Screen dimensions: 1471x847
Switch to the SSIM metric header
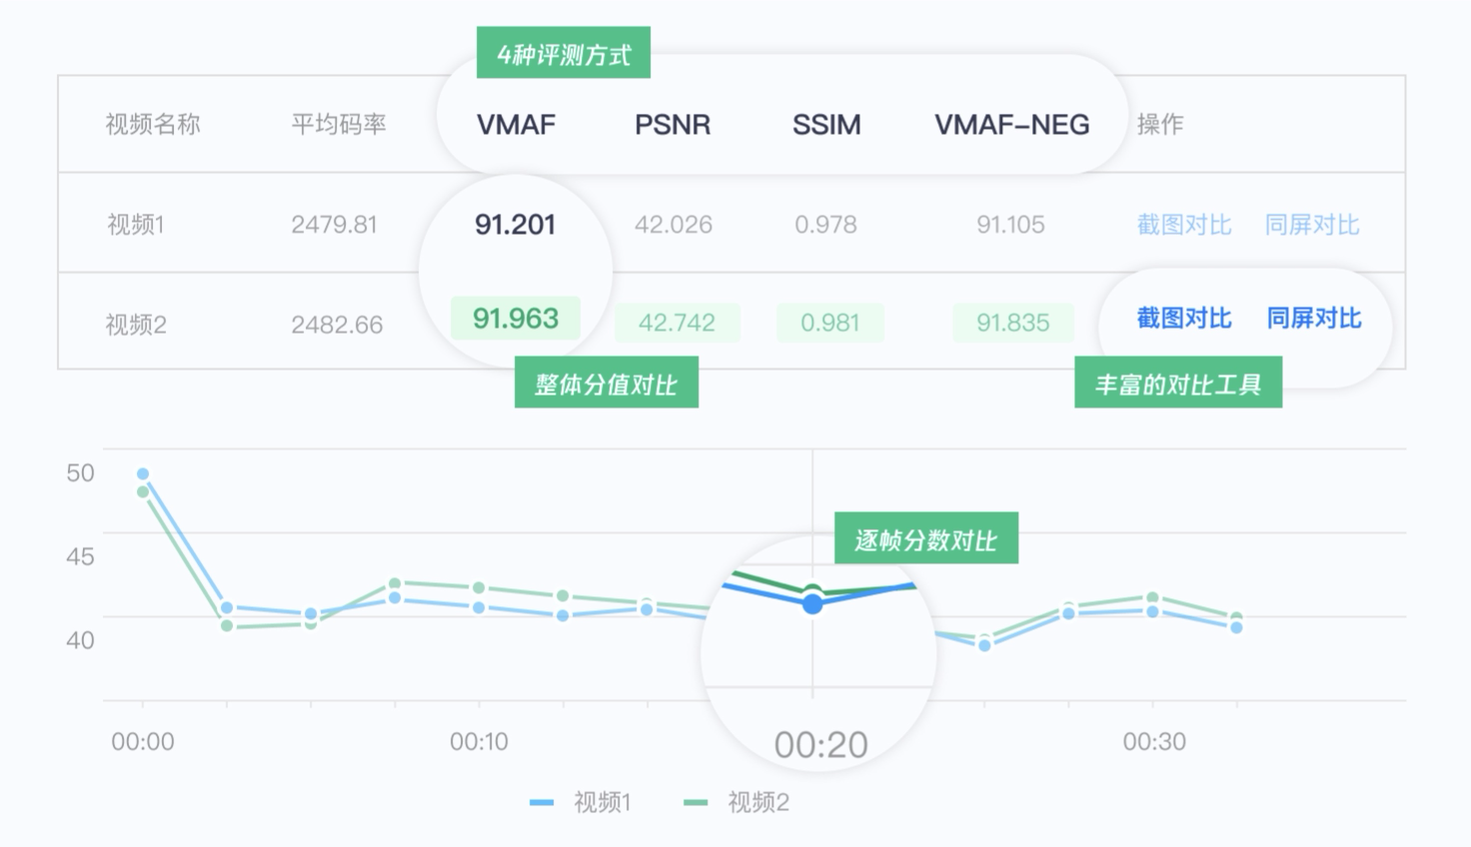(x=826, y=125)
